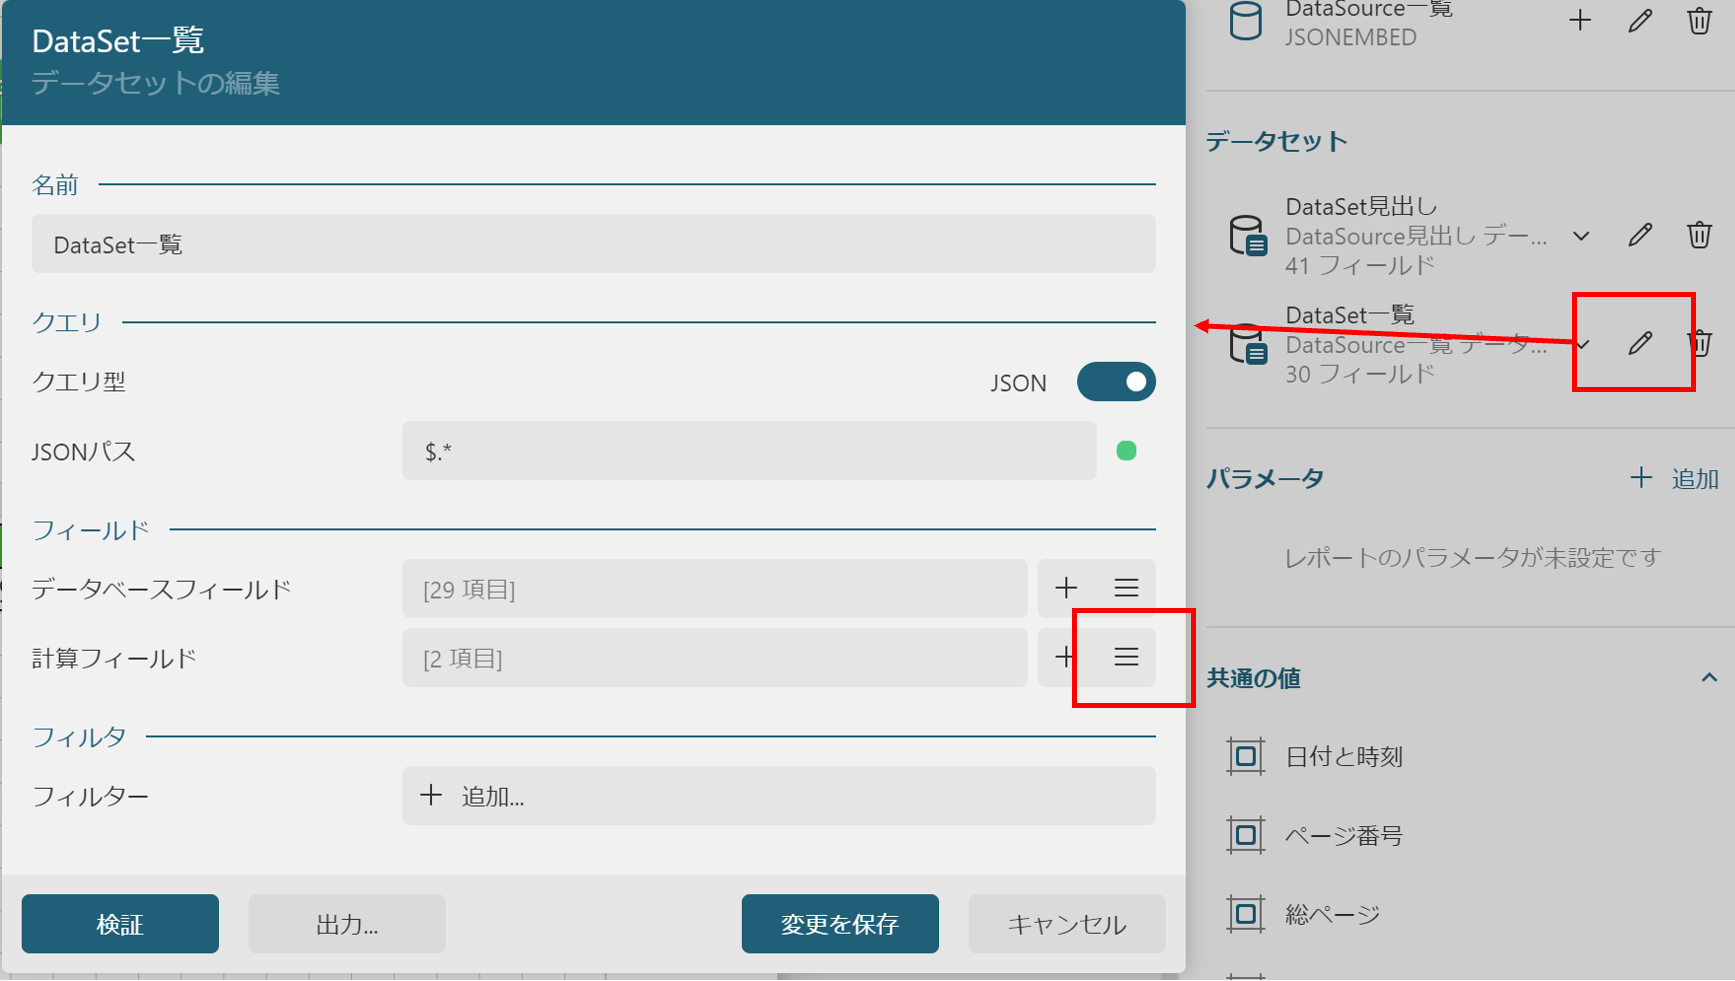Delete the DataSet一覧 dataset

coord(1699,343)
